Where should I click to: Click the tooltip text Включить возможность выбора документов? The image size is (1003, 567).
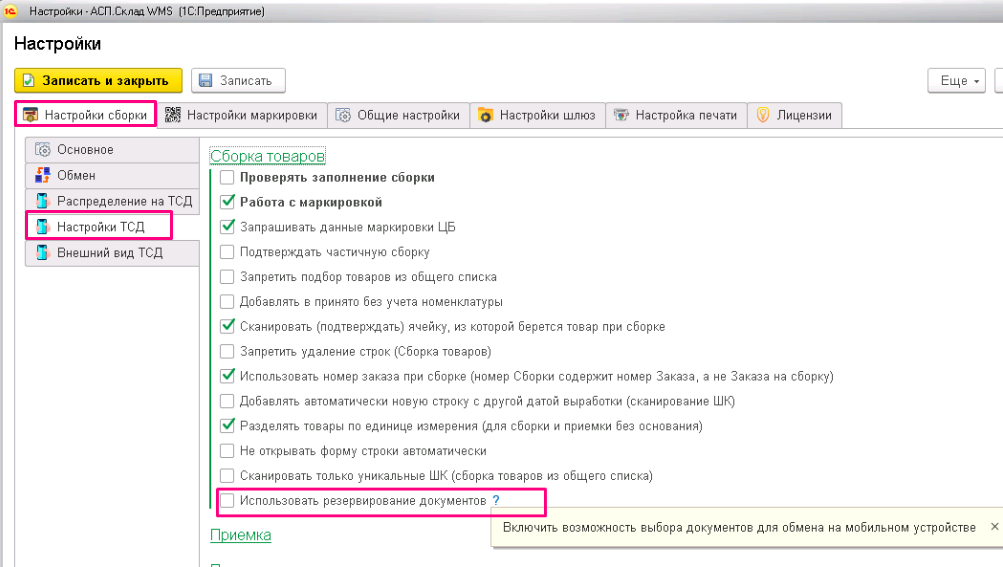pos(739,527)
